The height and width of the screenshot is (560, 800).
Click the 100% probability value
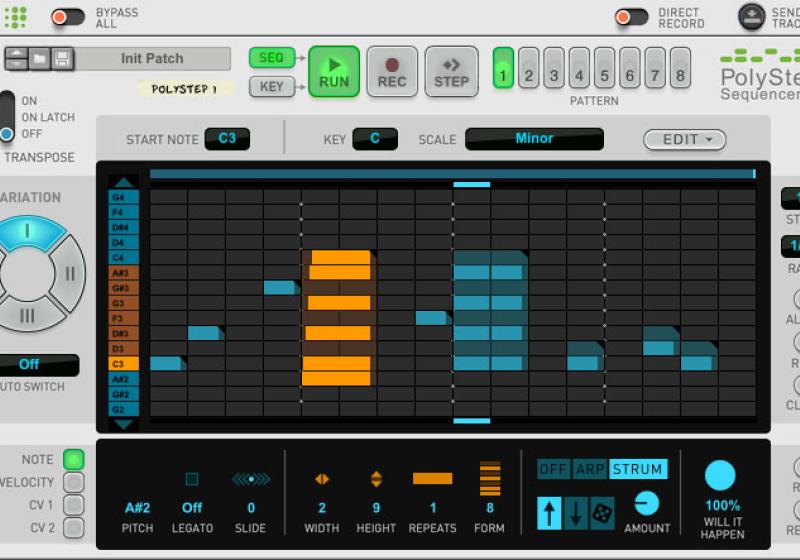(722, 505)
